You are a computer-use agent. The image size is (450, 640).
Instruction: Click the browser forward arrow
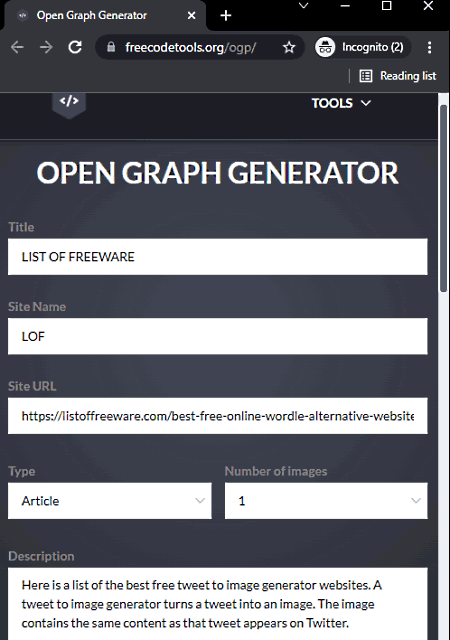click(x=46, y=47)
